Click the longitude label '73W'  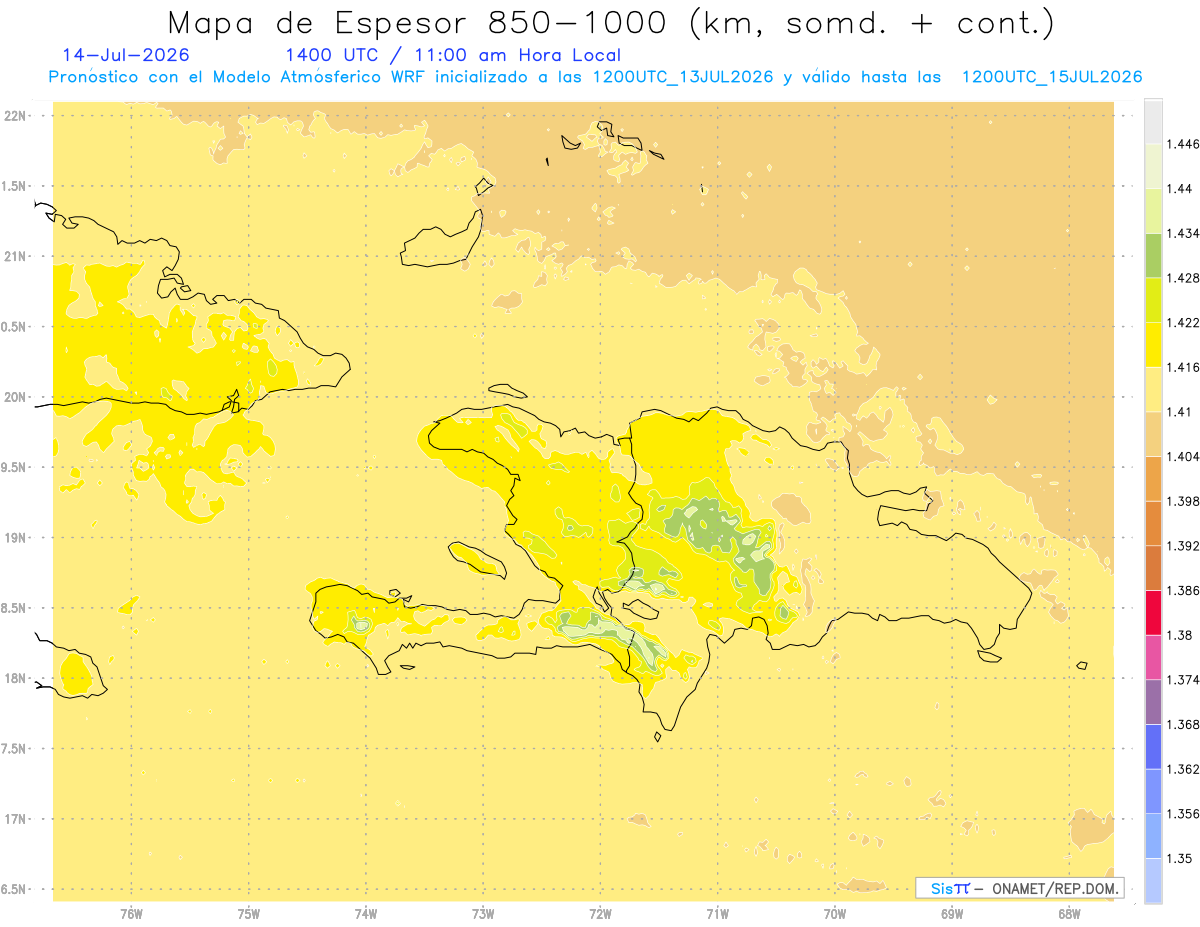483,914
